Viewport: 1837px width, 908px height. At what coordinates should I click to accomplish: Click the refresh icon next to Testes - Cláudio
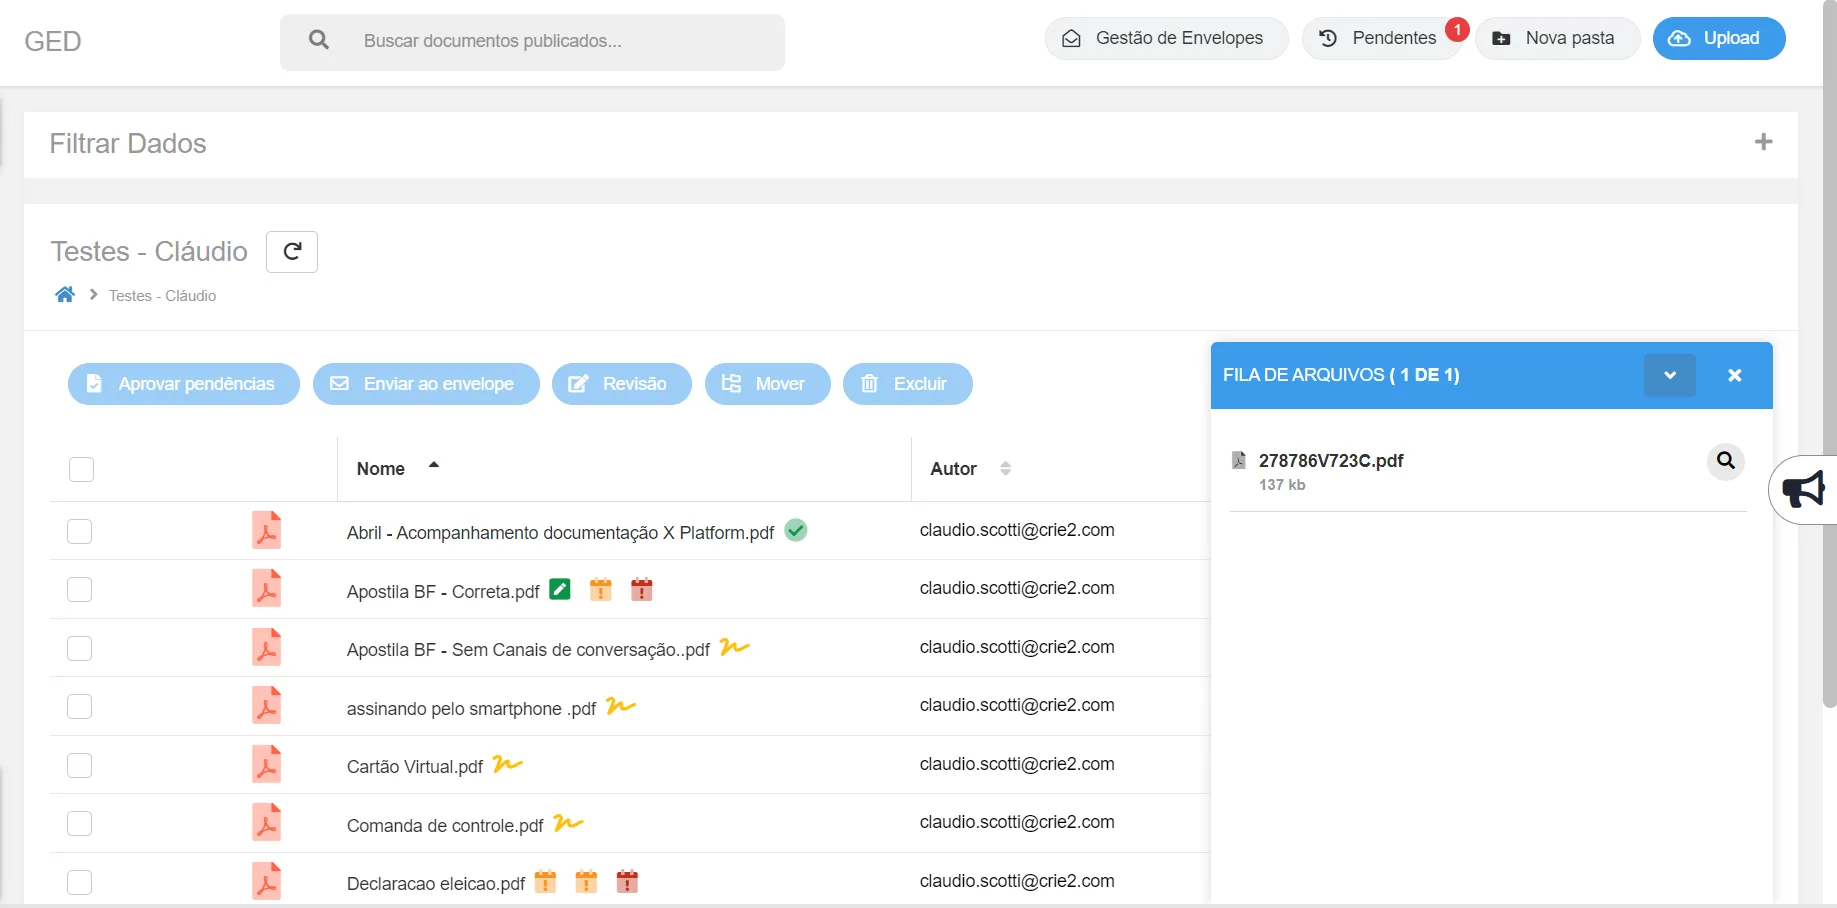point(292,252)
